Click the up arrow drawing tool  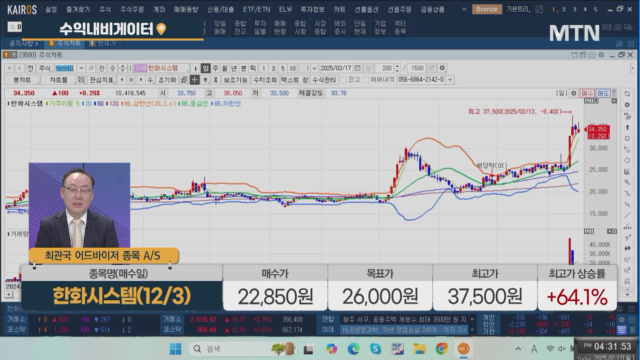627,127
